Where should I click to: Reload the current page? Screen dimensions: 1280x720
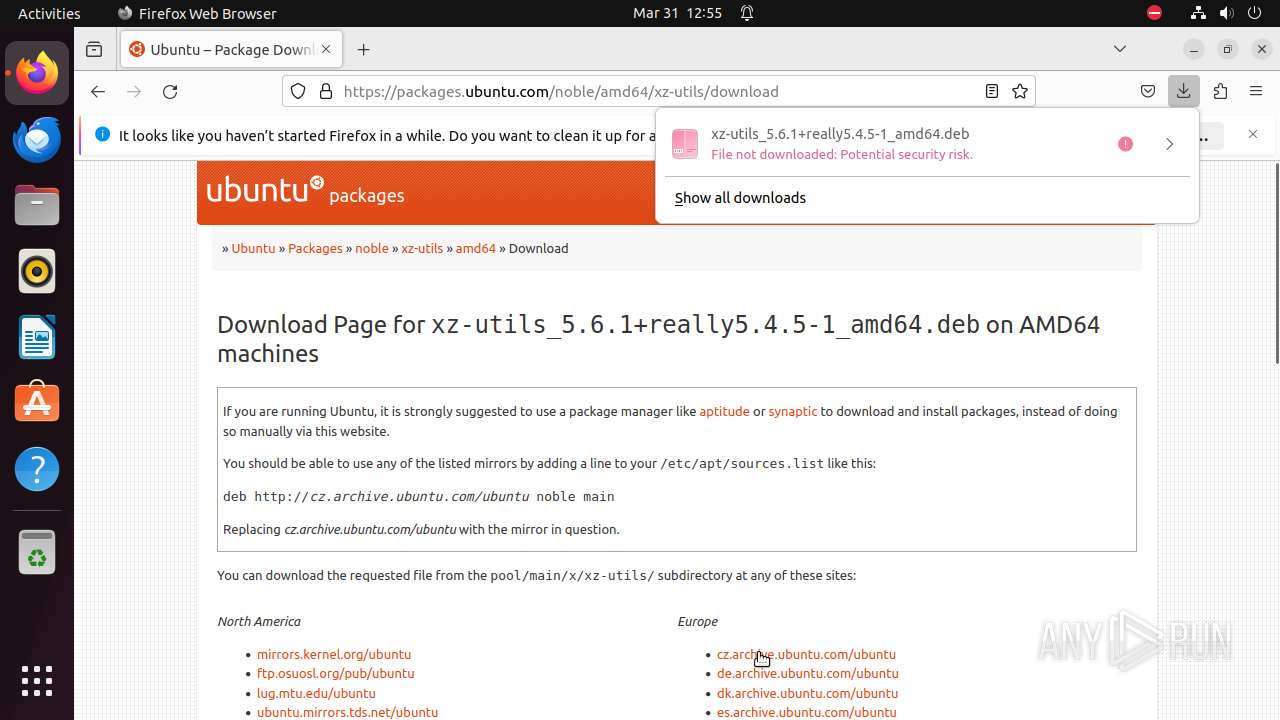[170, 91]
